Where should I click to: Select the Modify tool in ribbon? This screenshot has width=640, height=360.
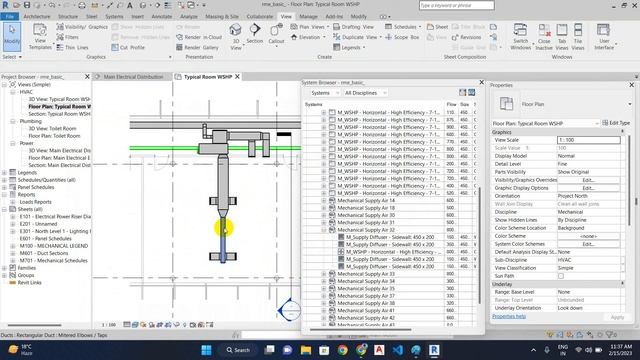(12, 37)
